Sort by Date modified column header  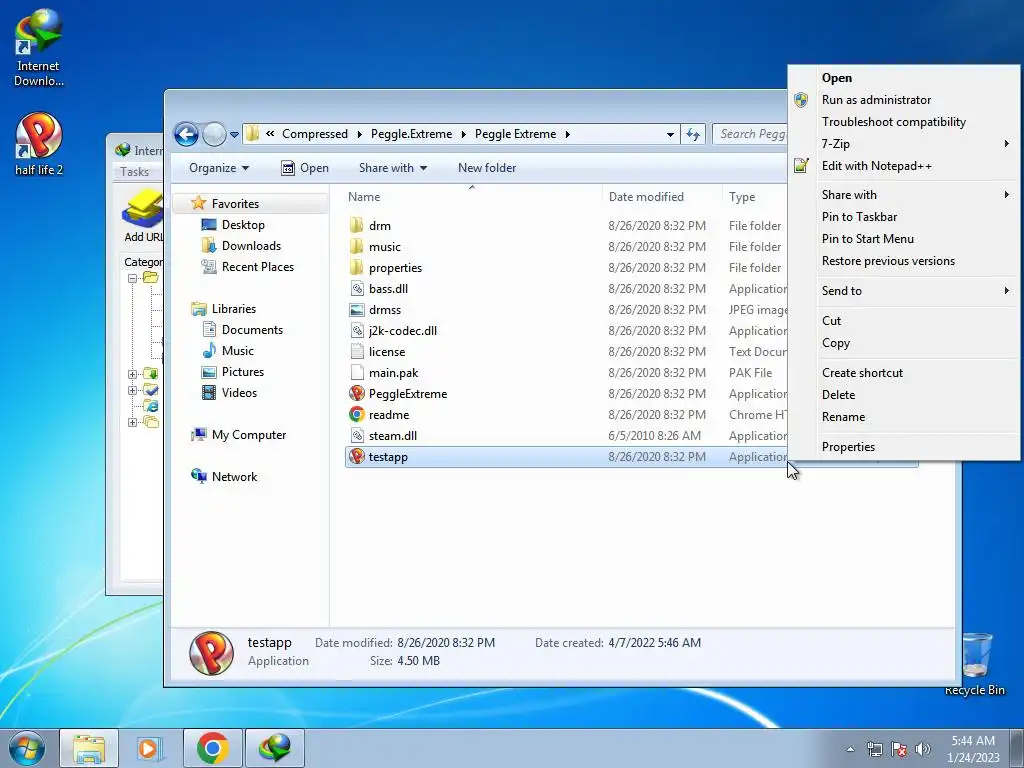point(646,197)
